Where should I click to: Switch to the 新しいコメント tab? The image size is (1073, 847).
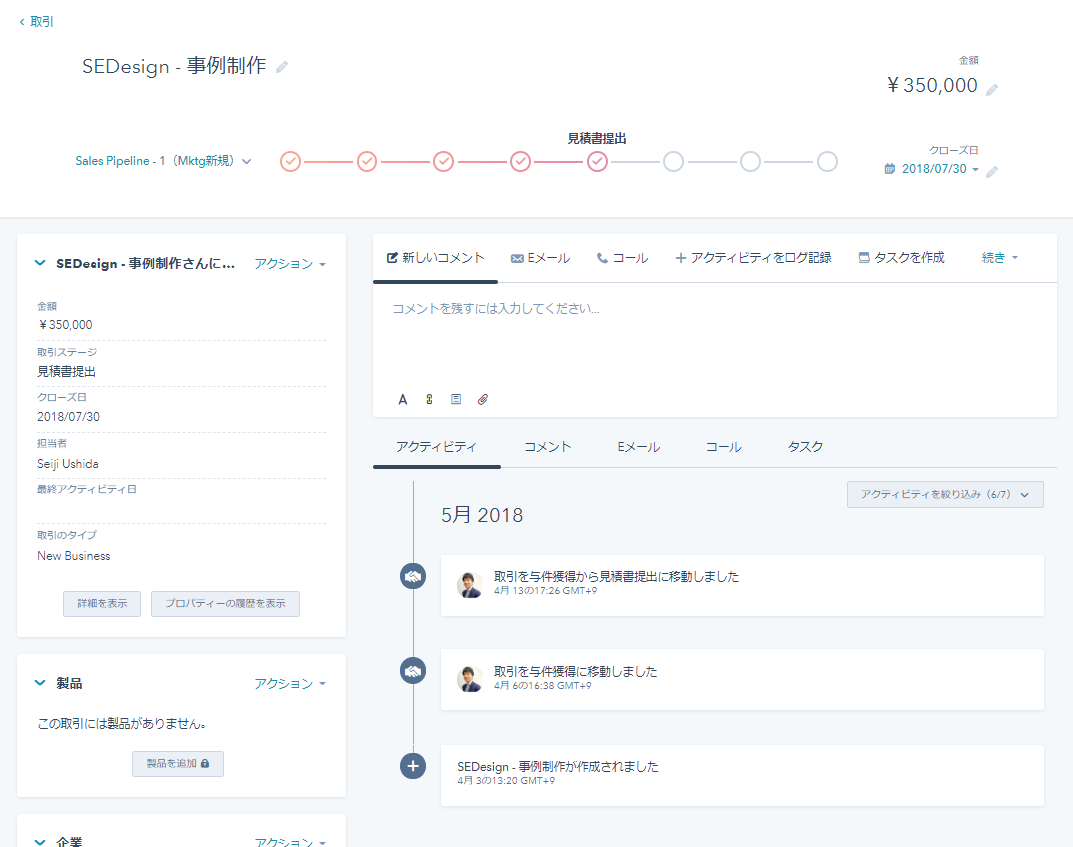point(435,258)
